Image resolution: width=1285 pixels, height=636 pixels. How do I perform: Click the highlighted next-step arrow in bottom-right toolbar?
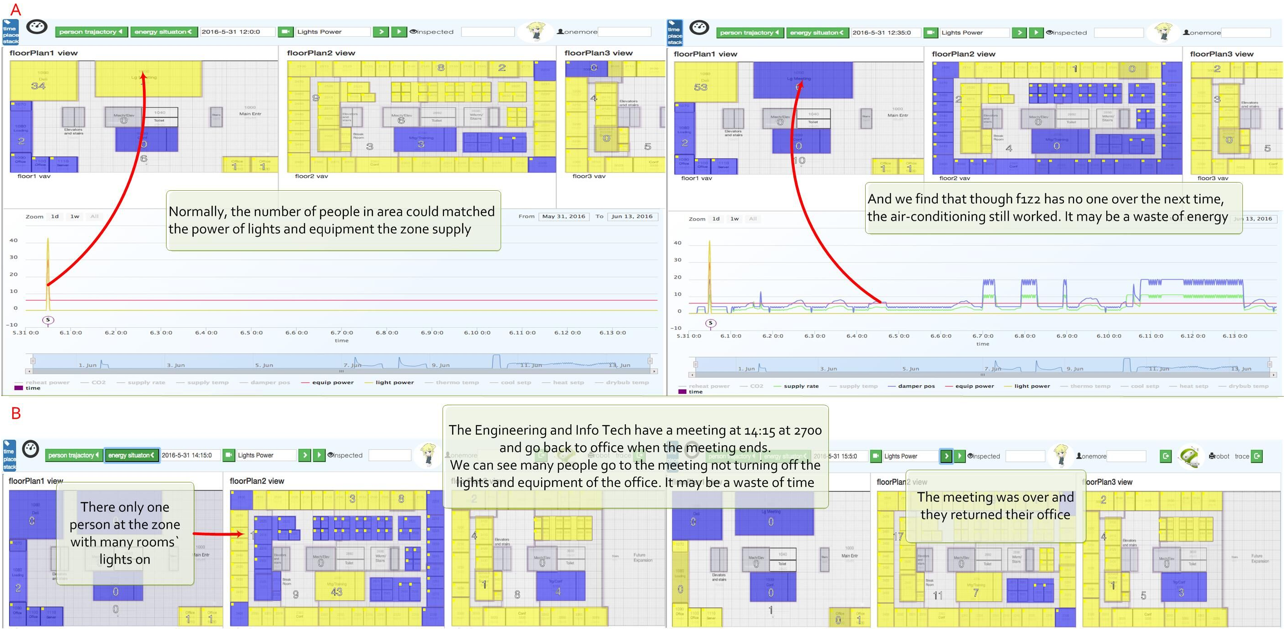(x=945, y=456)
